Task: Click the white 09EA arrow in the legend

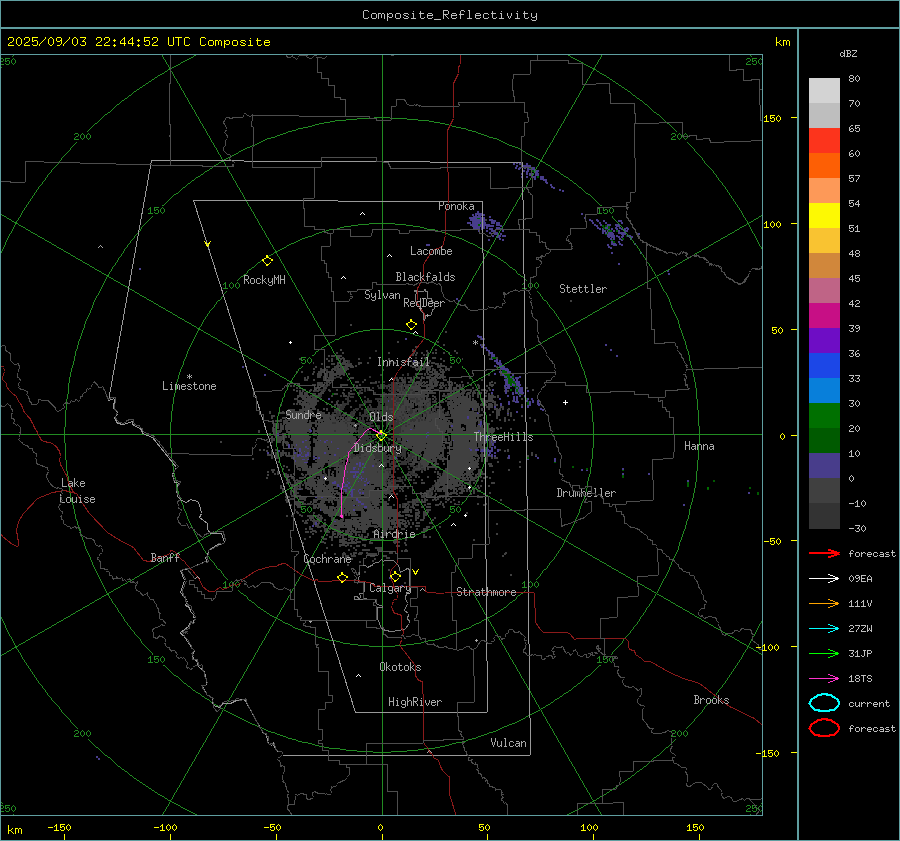Action: coord(824,578)
